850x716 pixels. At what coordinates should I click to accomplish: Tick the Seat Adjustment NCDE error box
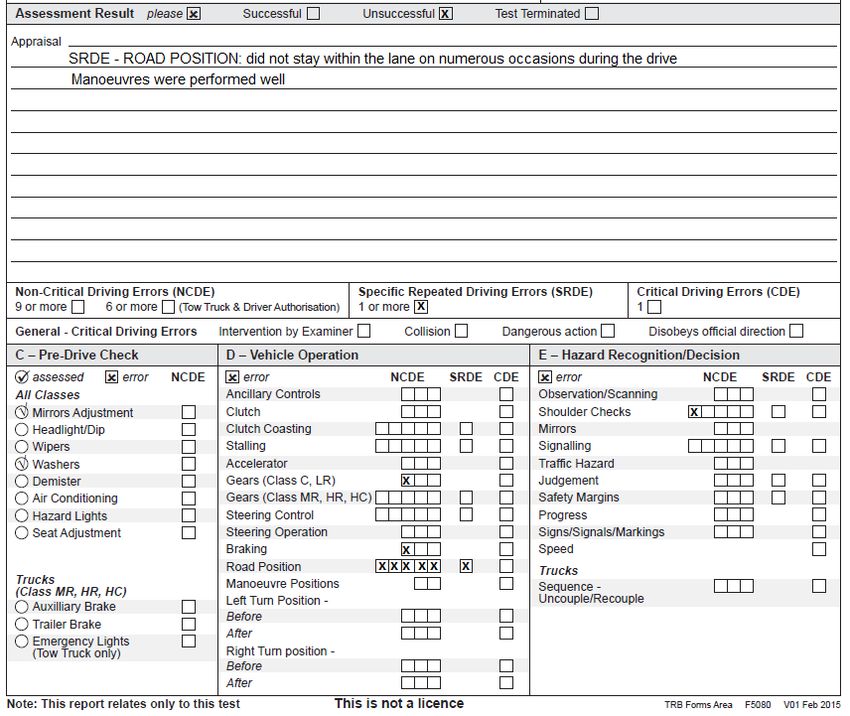pyautogui.click(x=189, y=533)
